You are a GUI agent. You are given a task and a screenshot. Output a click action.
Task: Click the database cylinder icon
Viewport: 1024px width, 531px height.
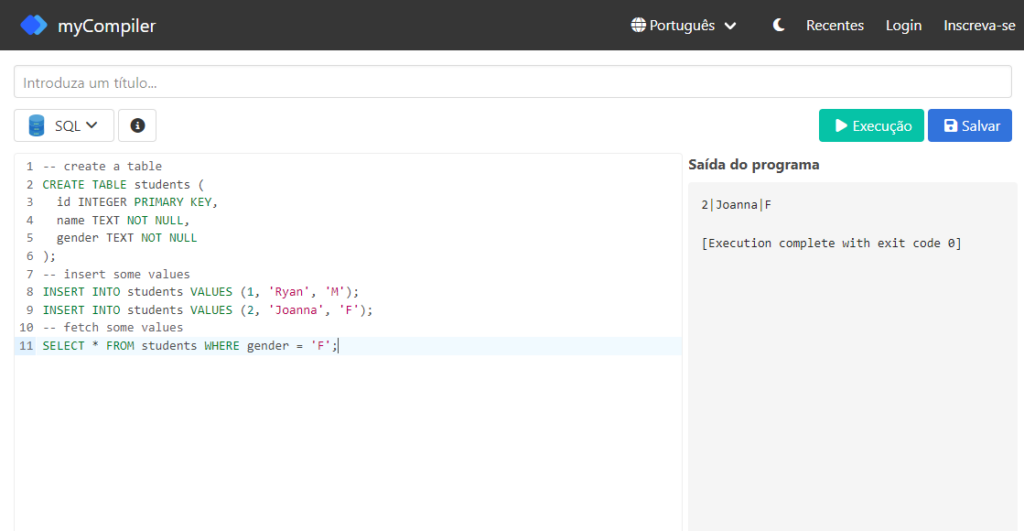pos(37,125)
